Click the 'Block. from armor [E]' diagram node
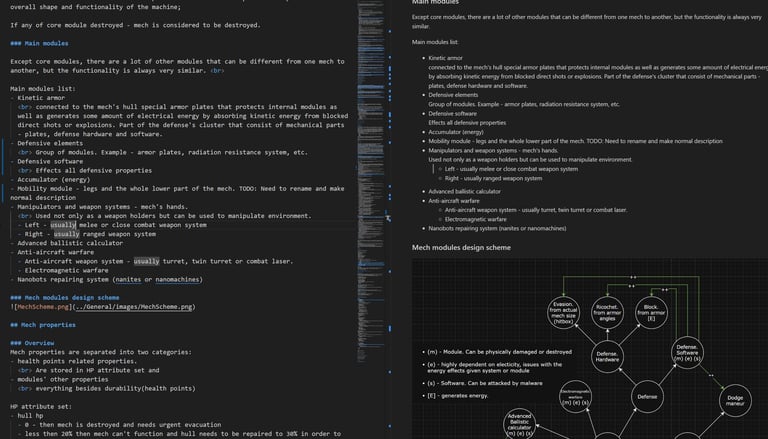 pyautogui.click(x=651, y=313)
